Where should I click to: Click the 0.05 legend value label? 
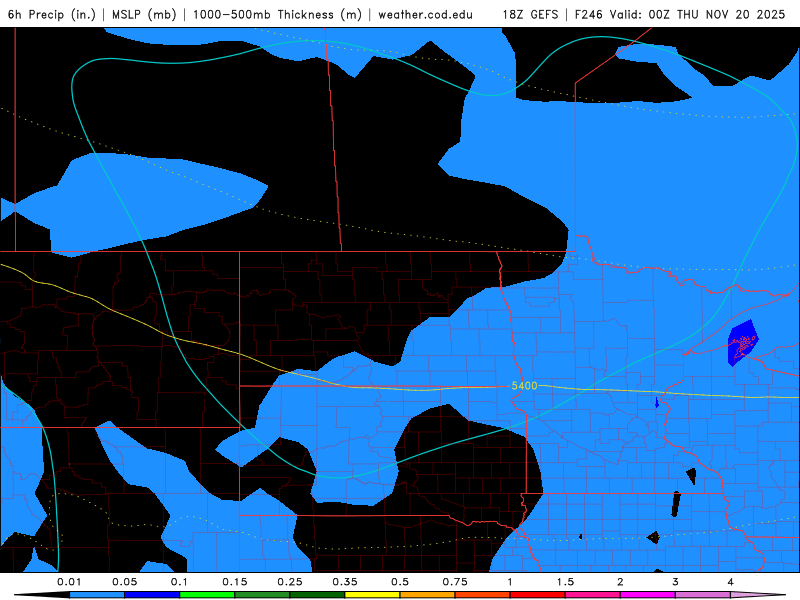[124, 582]
